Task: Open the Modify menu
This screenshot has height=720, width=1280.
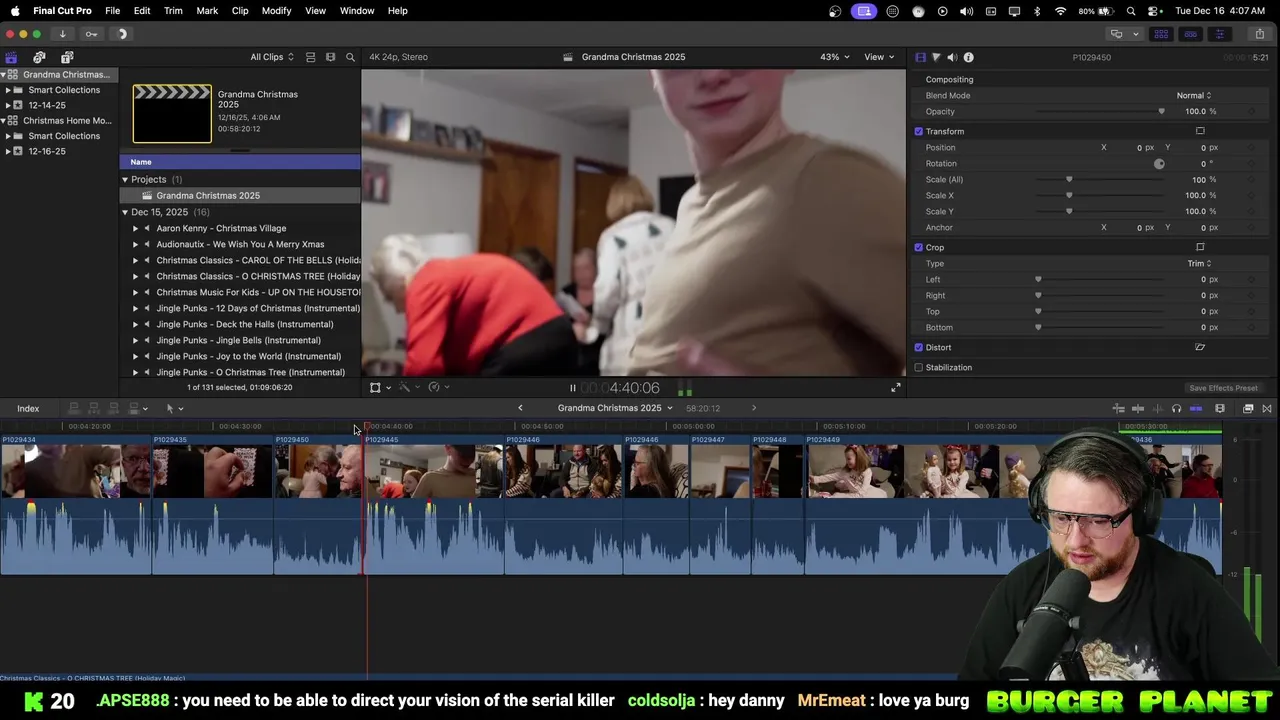Action: pos(277,10)
